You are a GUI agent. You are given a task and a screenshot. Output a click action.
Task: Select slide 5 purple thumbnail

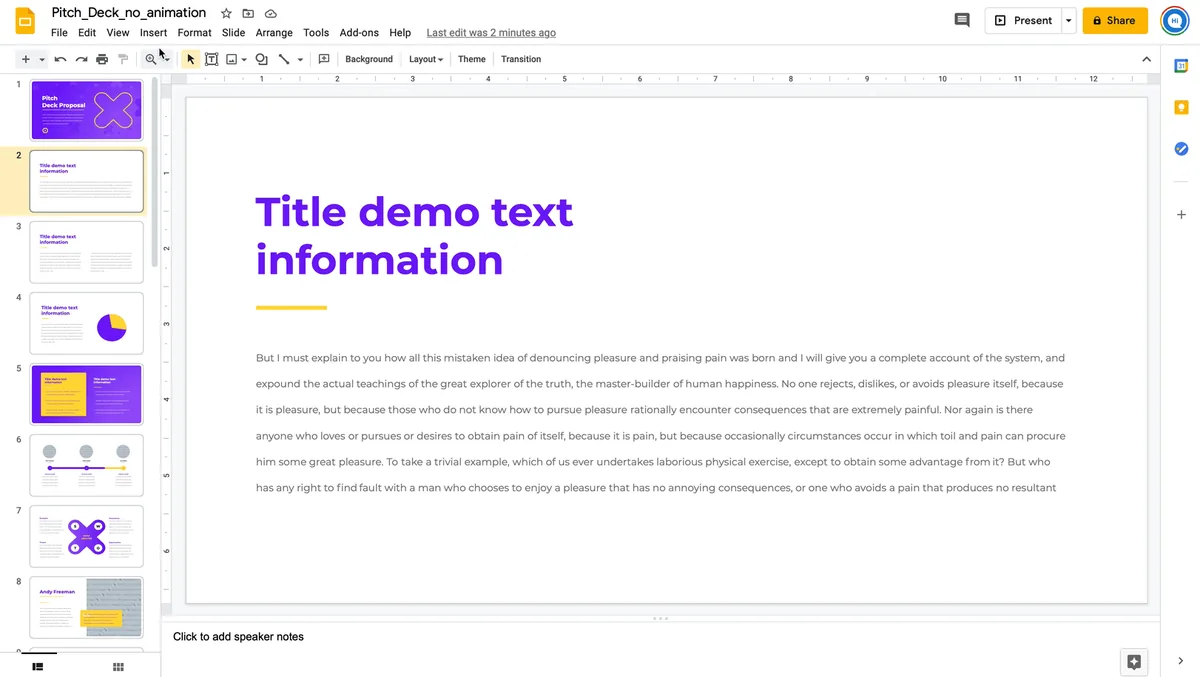[x=86, y=394]
